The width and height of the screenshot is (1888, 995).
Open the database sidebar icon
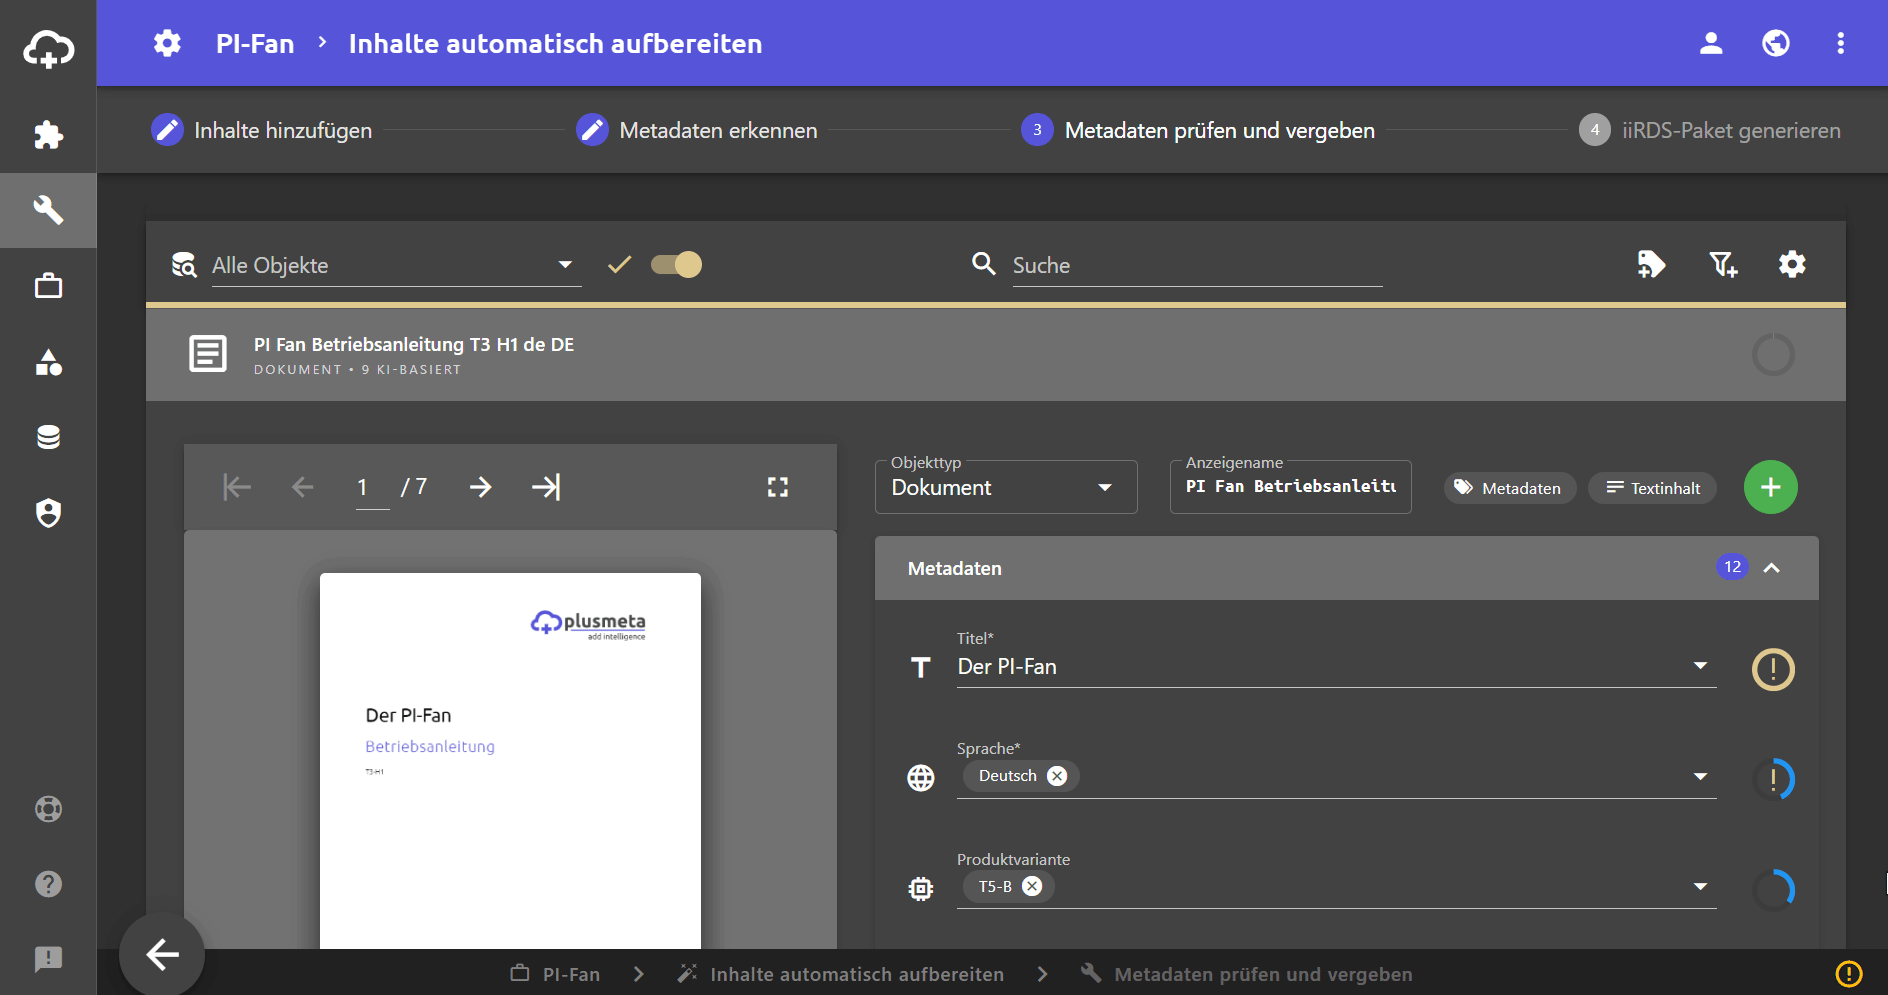coord(48,437)
